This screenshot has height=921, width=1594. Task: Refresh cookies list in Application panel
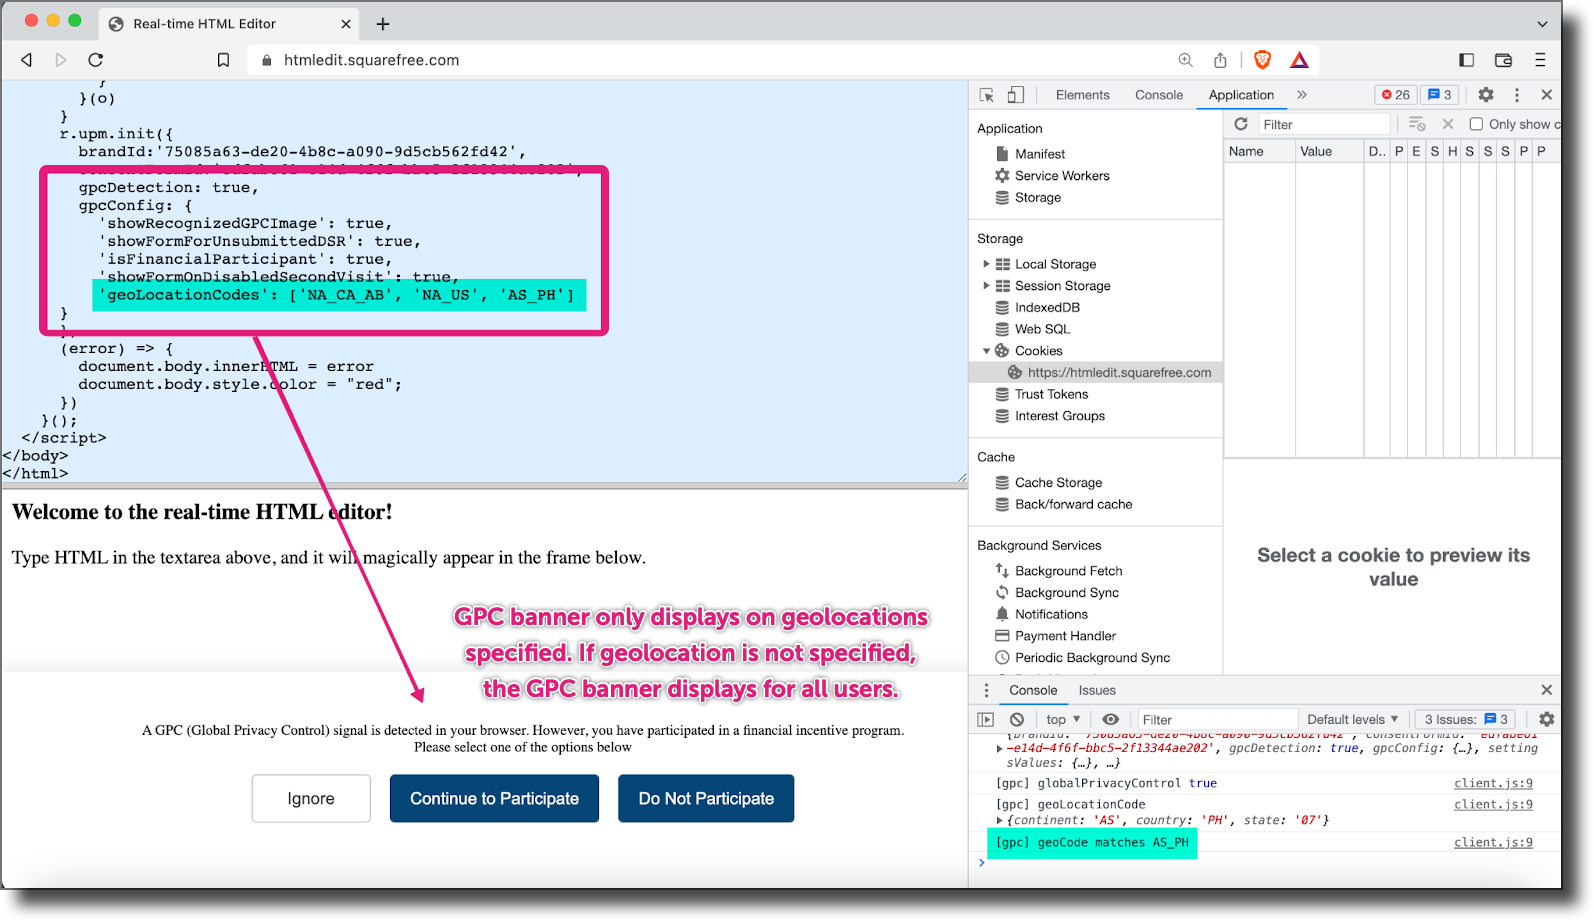click(1241, 124)
